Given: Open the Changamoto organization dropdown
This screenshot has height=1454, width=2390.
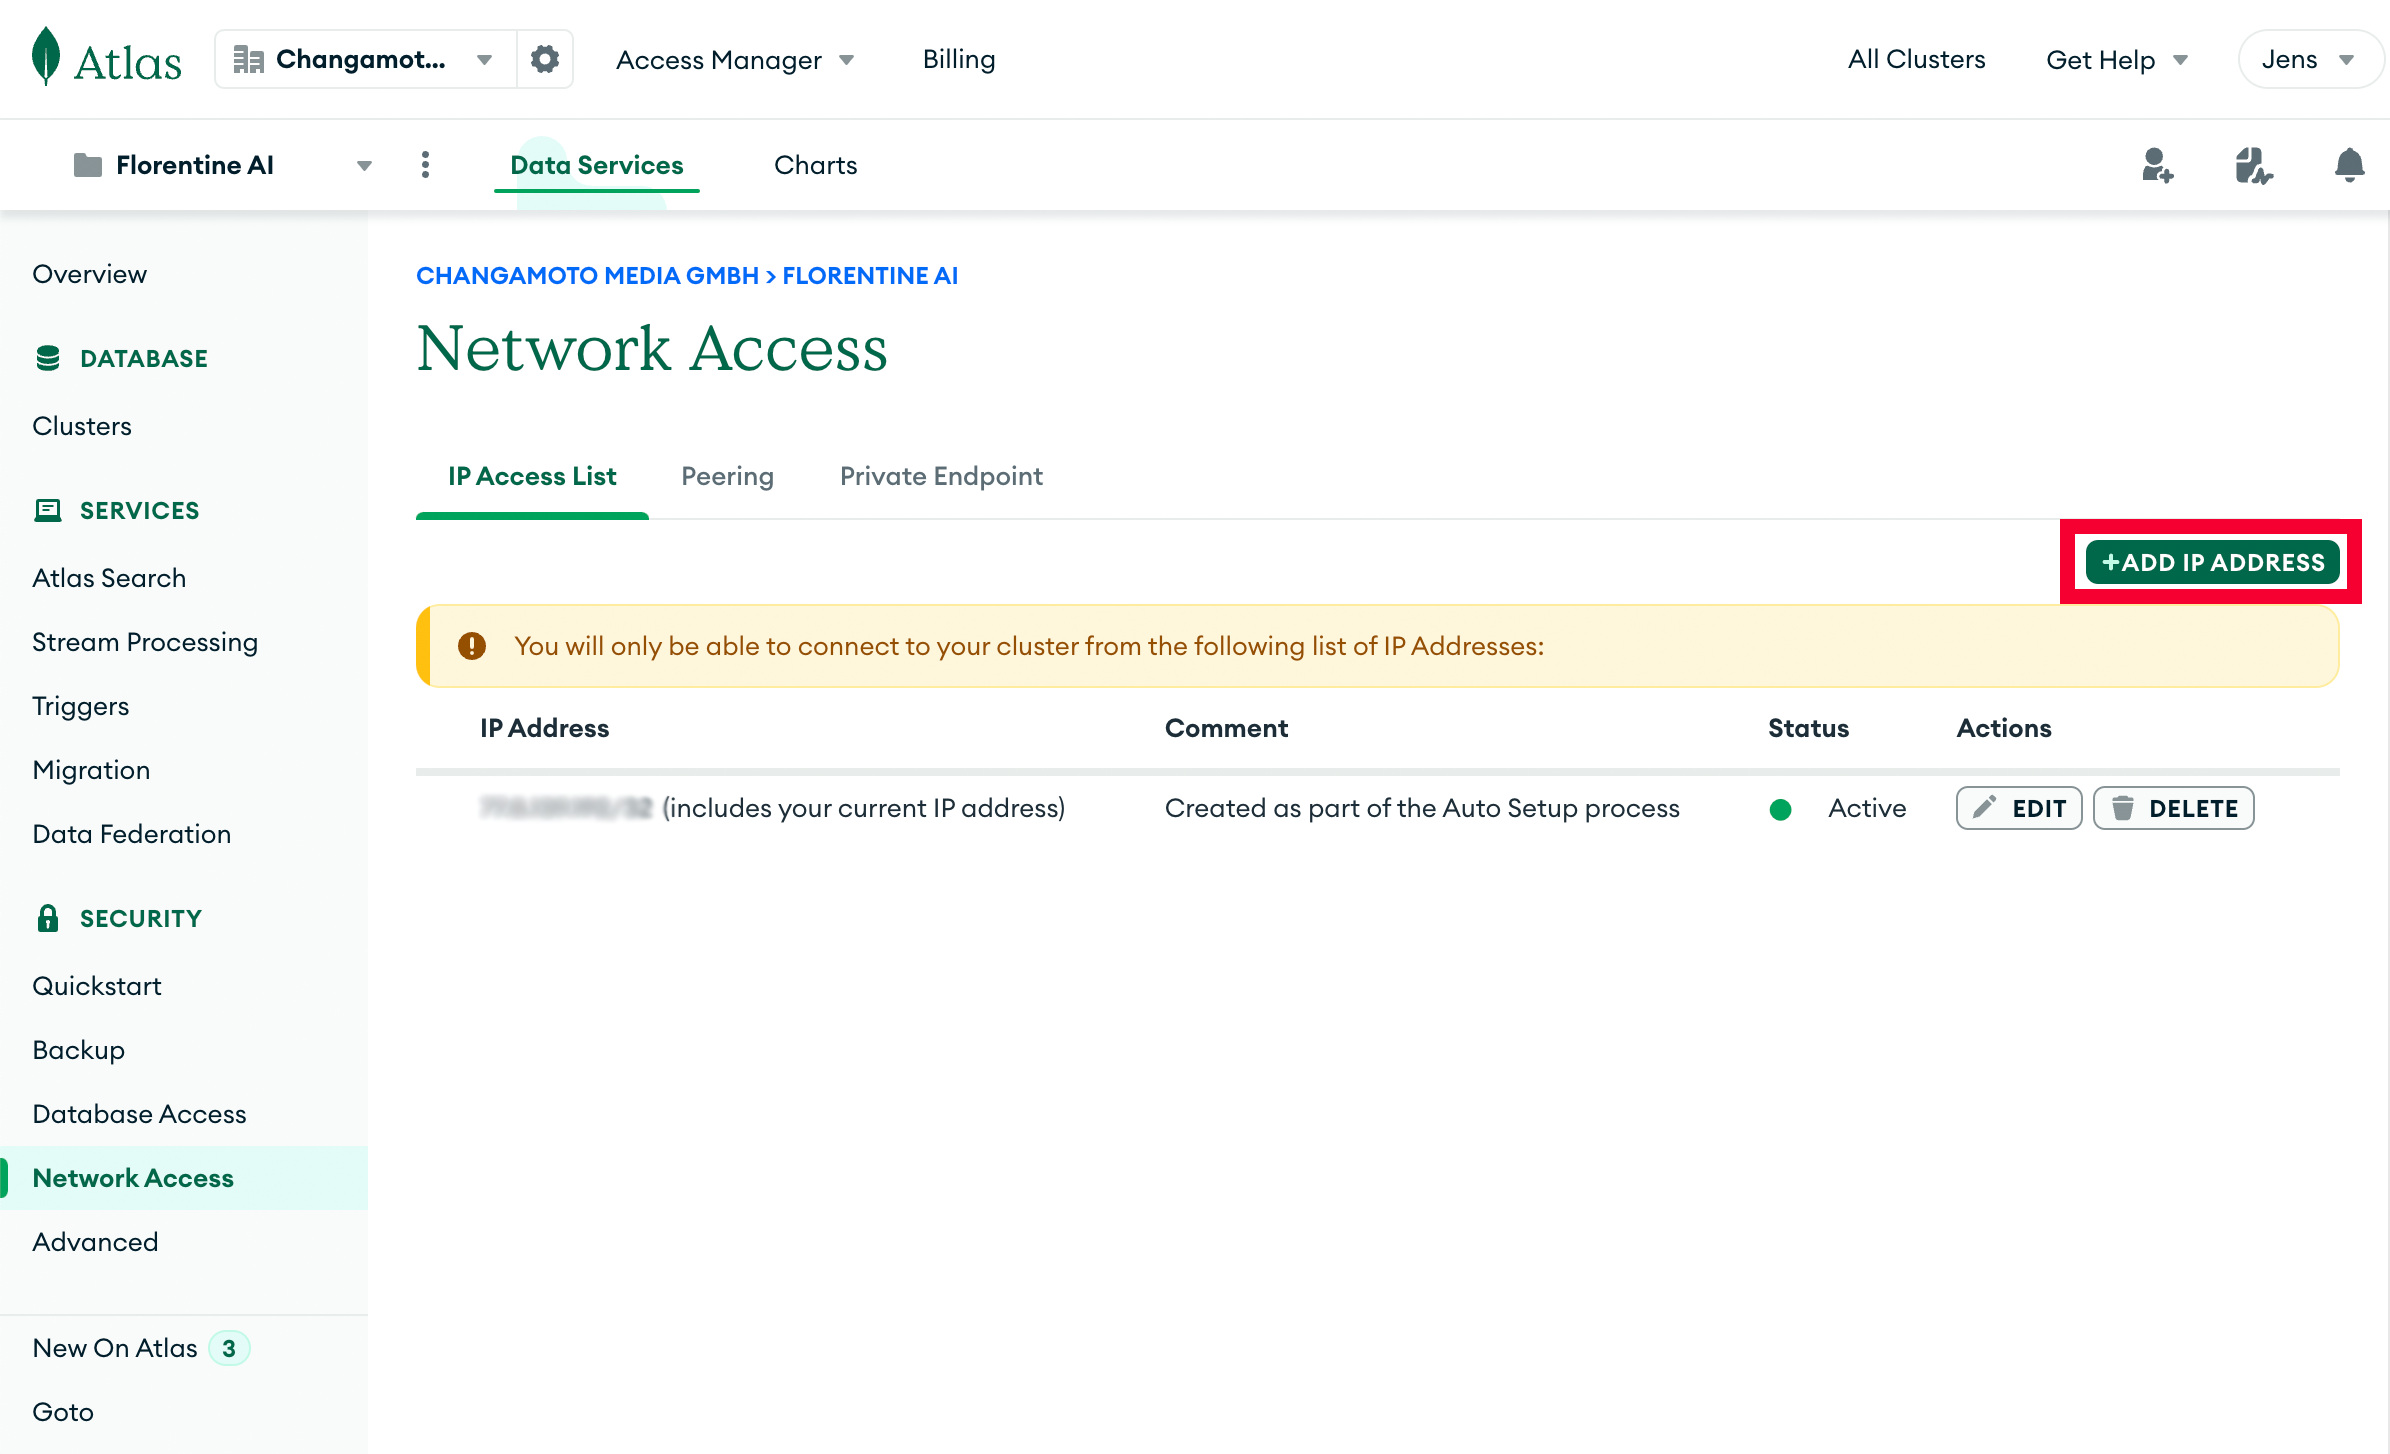Looking at the screenshot, I should (x=366, y=59).
